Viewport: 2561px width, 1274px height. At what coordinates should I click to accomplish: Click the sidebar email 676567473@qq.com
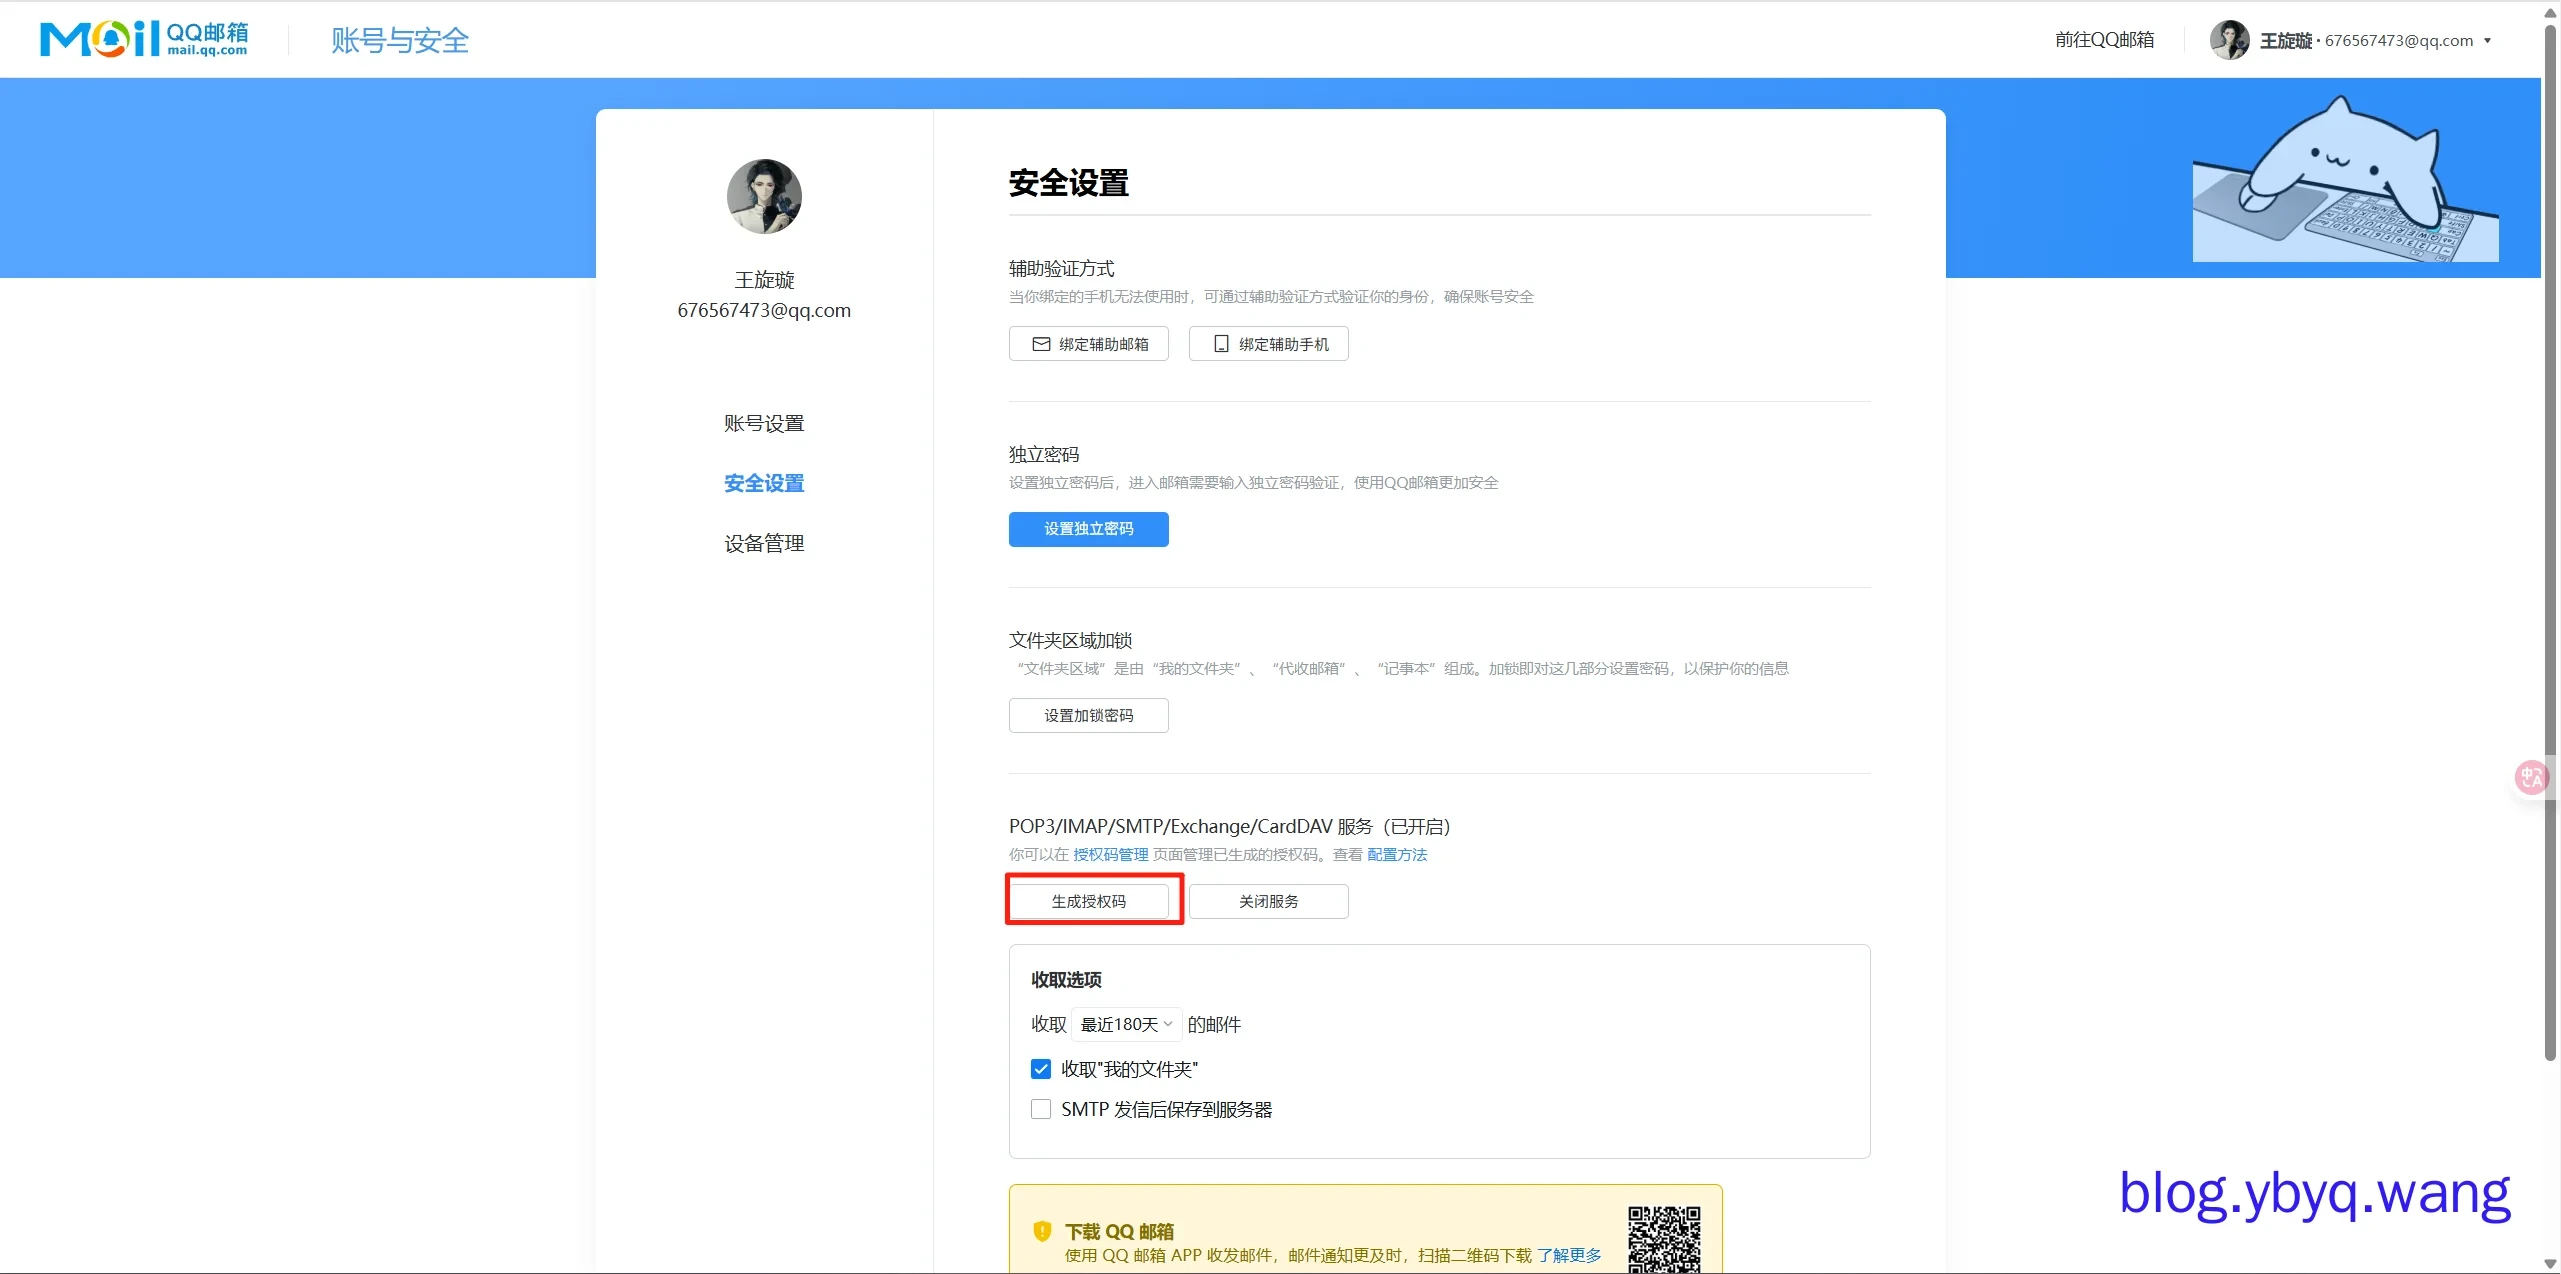(x=764, y=310)
